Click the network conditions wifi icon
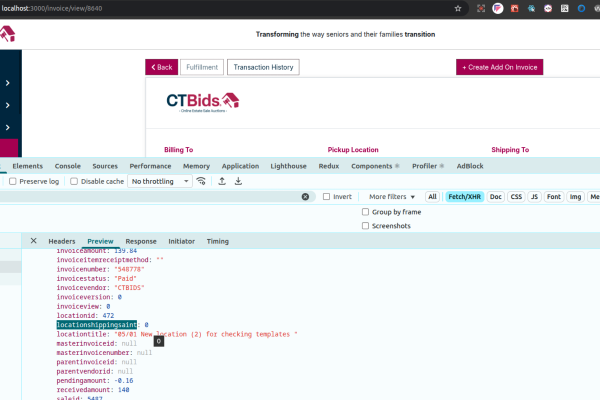This screenshot has width=600, height=400. click(x=201, y=181)
